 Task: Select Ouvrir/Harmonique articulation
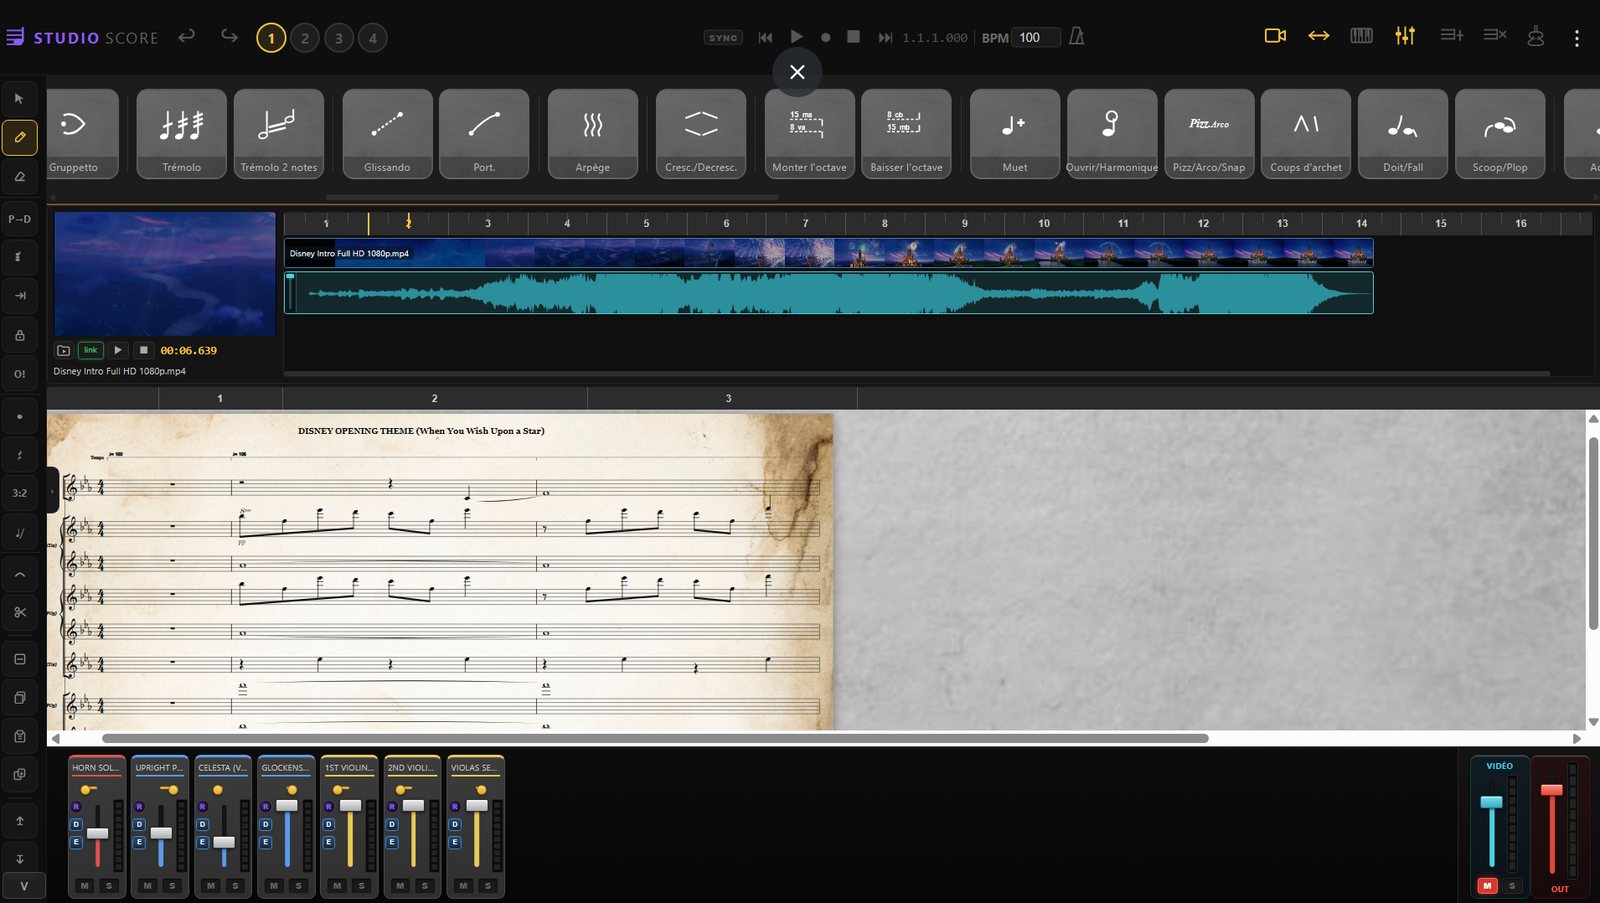[1112, 134]
